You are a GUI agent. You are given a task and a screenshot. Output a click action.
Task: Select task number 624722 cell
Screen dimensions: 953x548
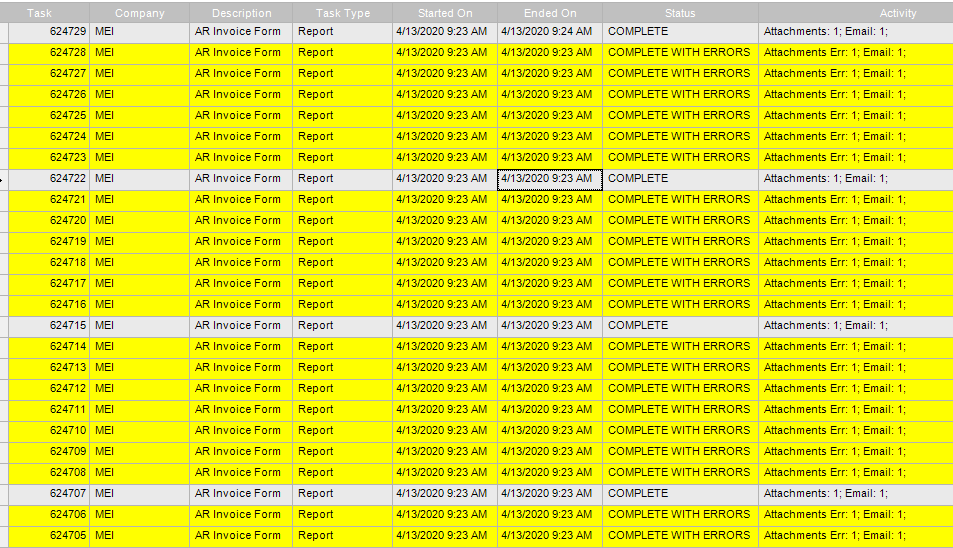coord(49,179)
